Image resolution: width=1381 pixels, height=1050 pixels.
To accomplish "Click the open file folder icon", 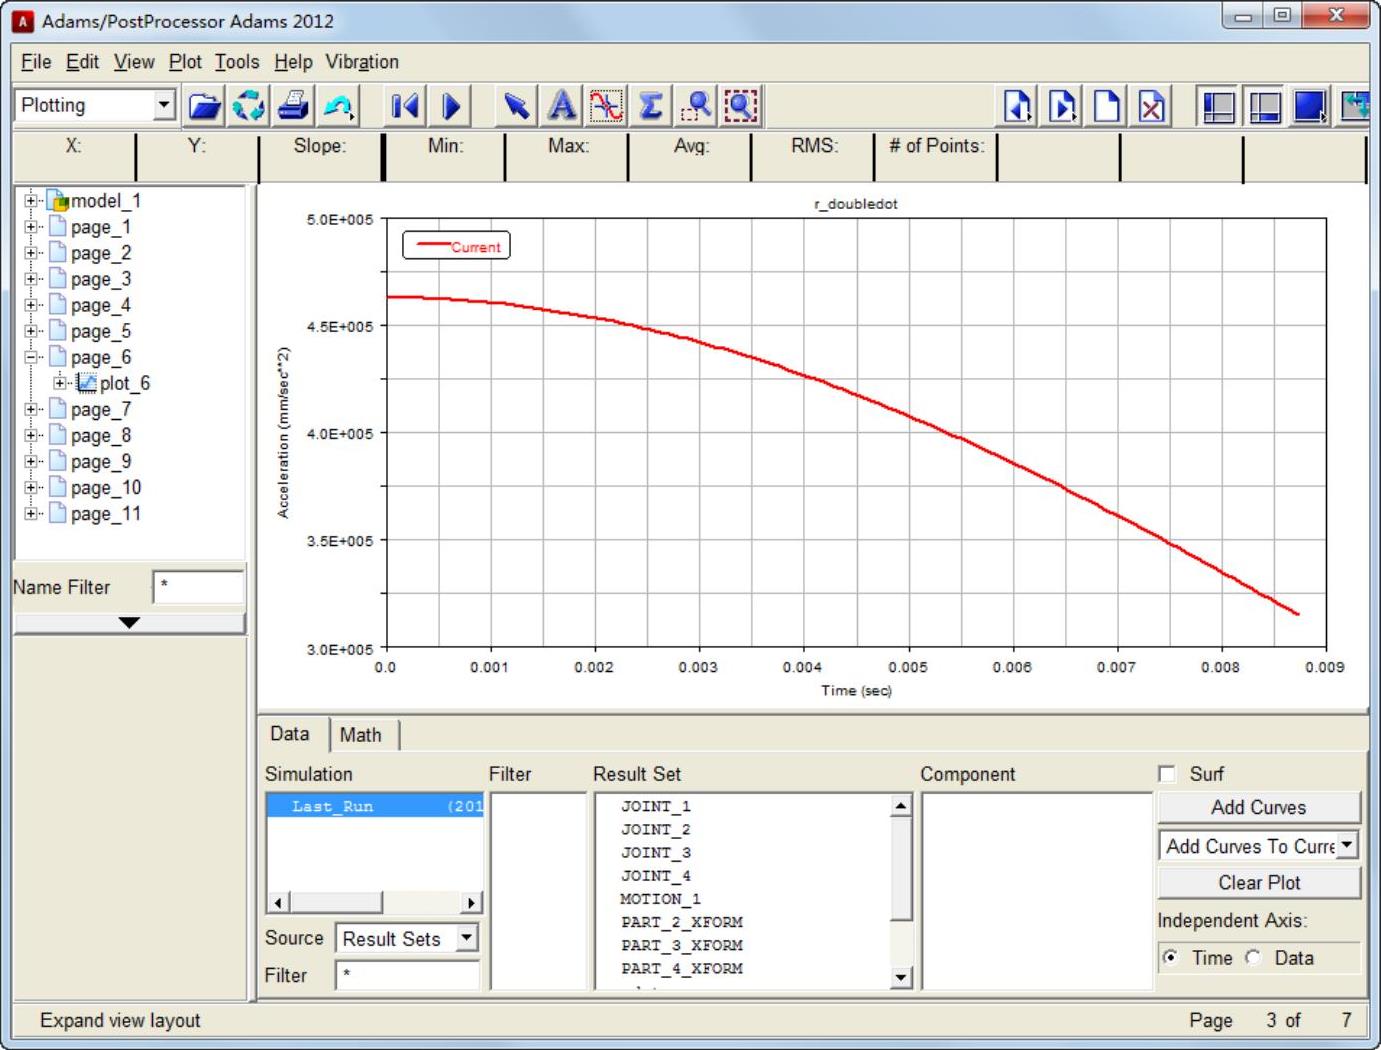I will [204, 106].
